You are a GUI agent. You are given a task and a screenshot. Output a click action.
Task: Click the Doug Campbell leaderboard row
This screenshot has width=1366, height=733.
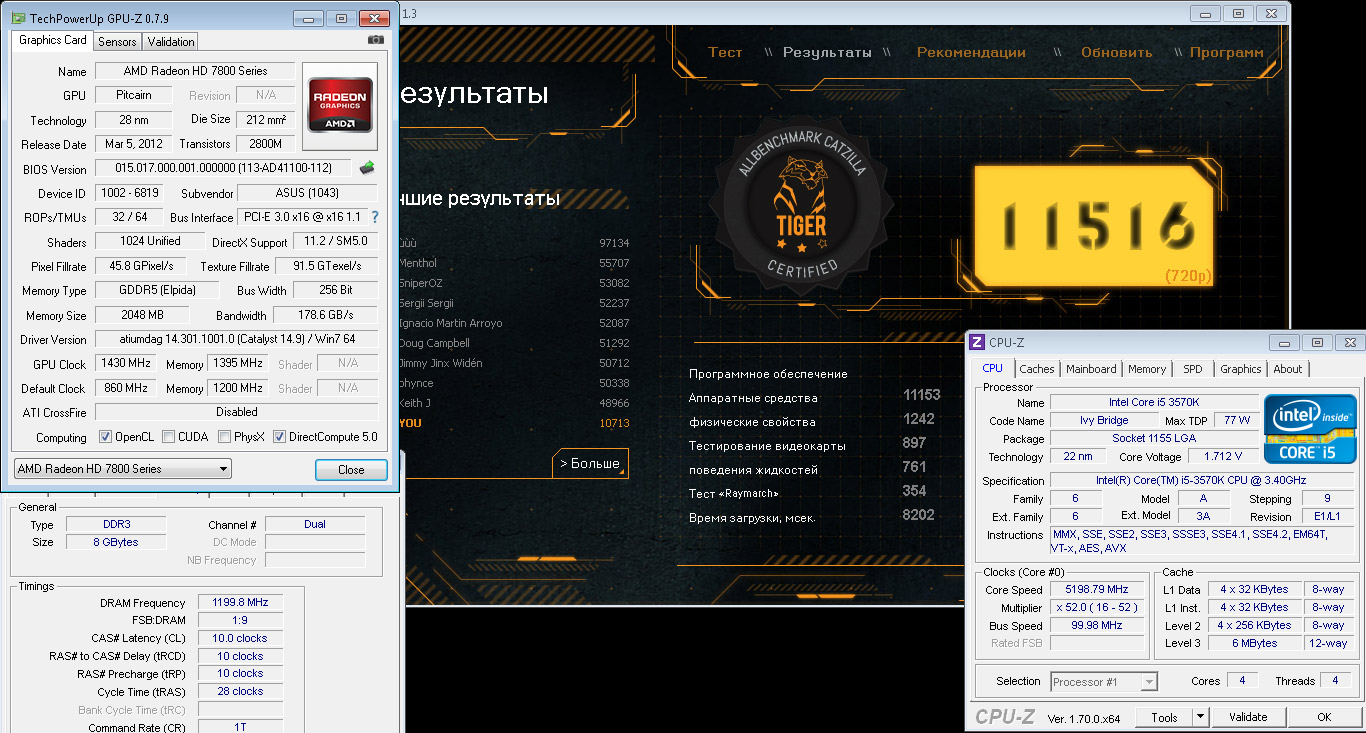(x=513, y=343)
